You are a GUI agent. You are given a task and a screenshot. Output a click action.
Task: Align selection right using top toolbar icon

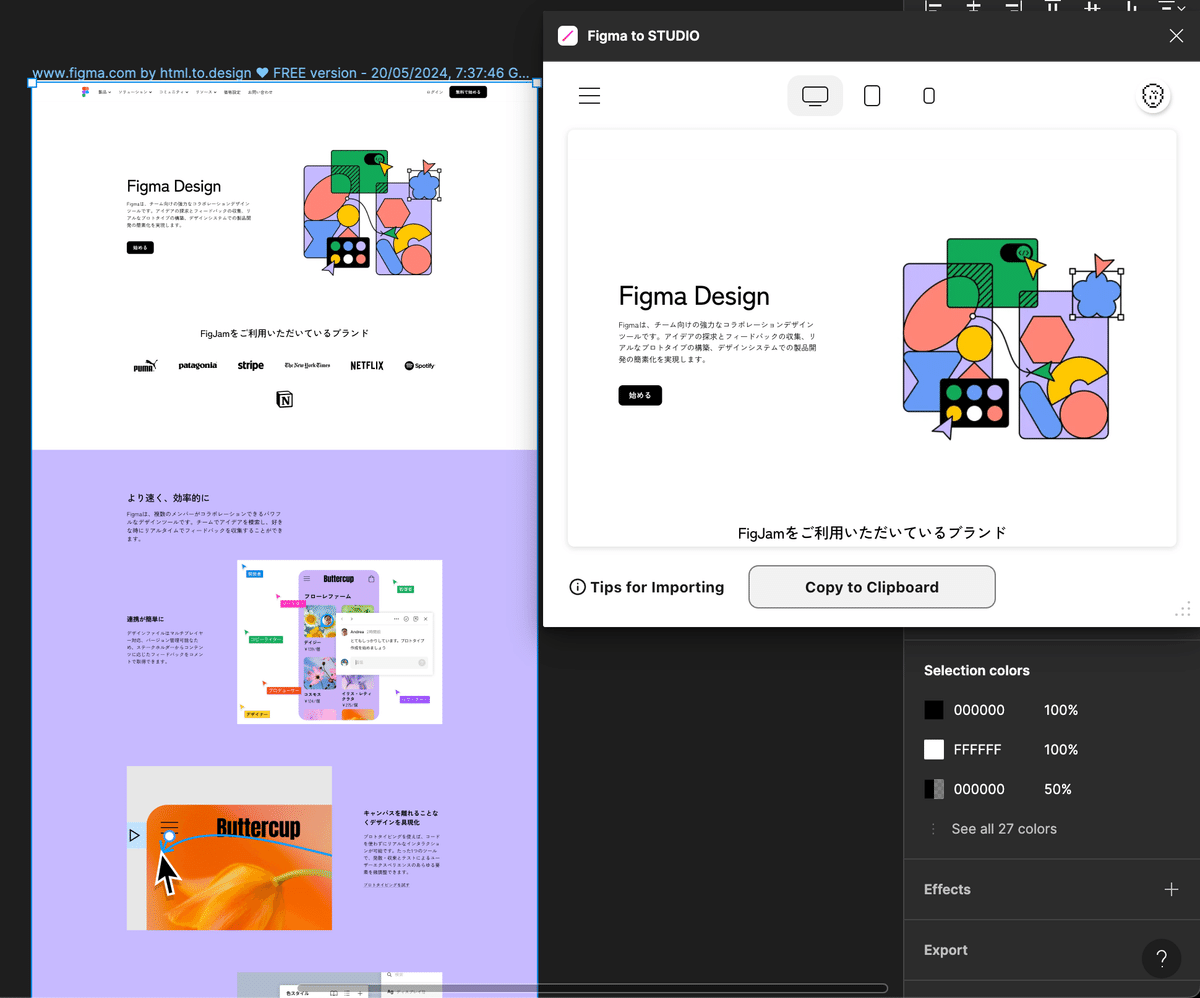tap(1013, 6)
